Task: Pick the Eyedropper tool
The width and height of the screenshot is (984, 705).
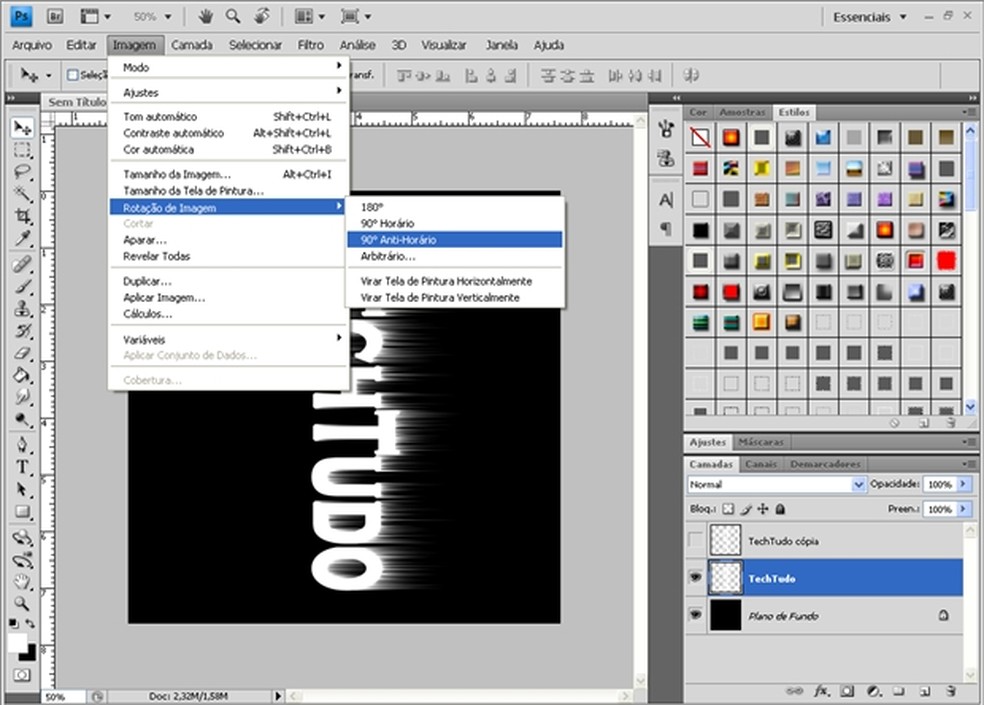Action: (x=22, y=239)
